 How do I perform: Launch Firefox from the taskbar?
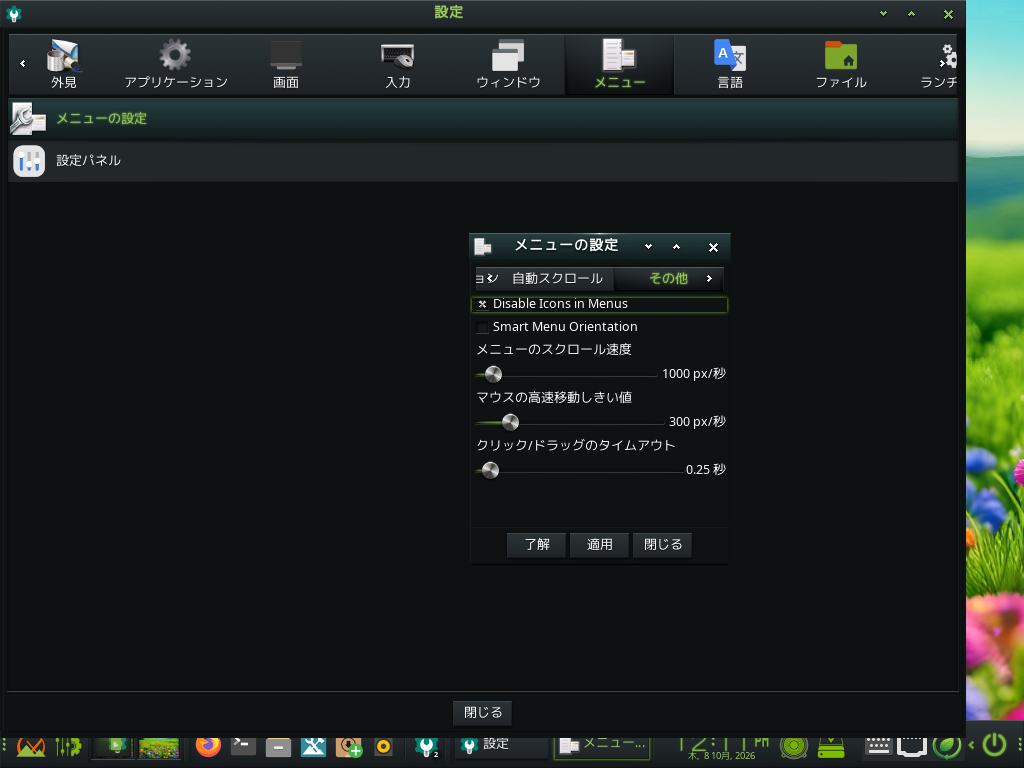208,746
